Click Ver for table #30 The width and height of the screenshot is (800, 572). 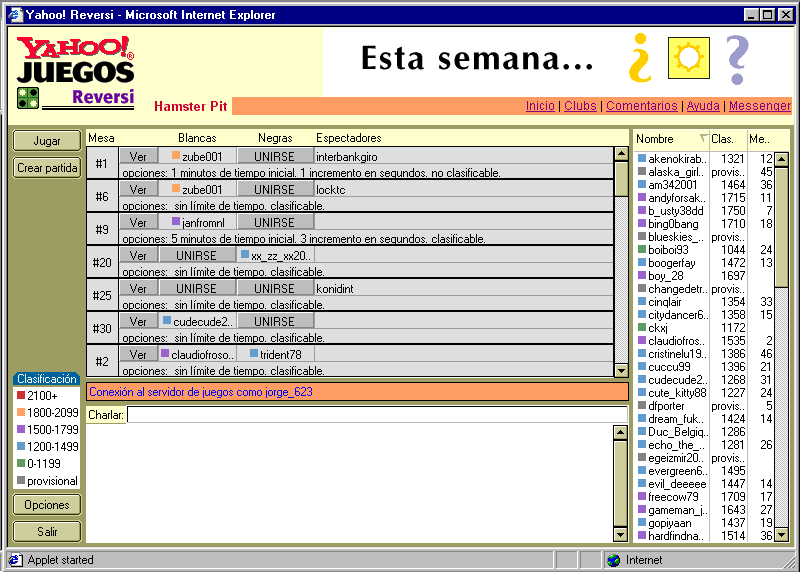pyautogui.click(x=138, y=321)
